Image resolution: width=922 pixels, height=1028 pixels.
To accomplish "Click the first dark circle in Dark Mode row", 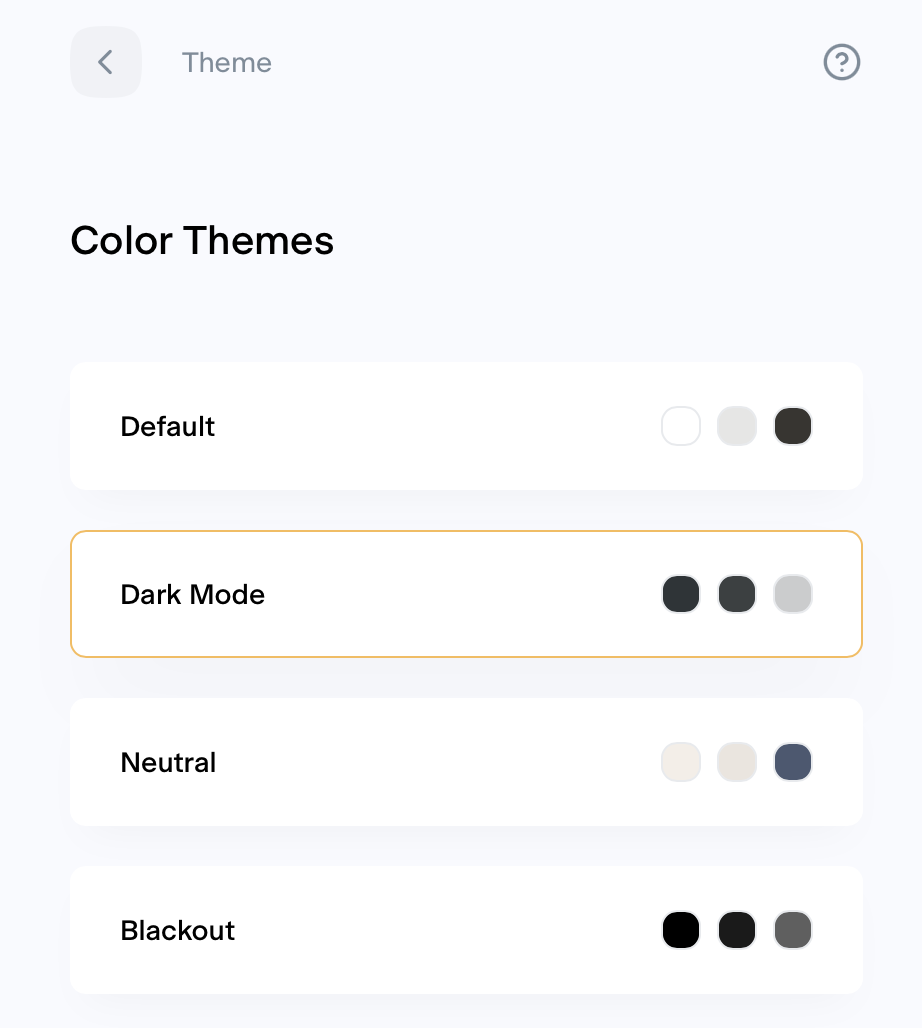I will (681, 594).
